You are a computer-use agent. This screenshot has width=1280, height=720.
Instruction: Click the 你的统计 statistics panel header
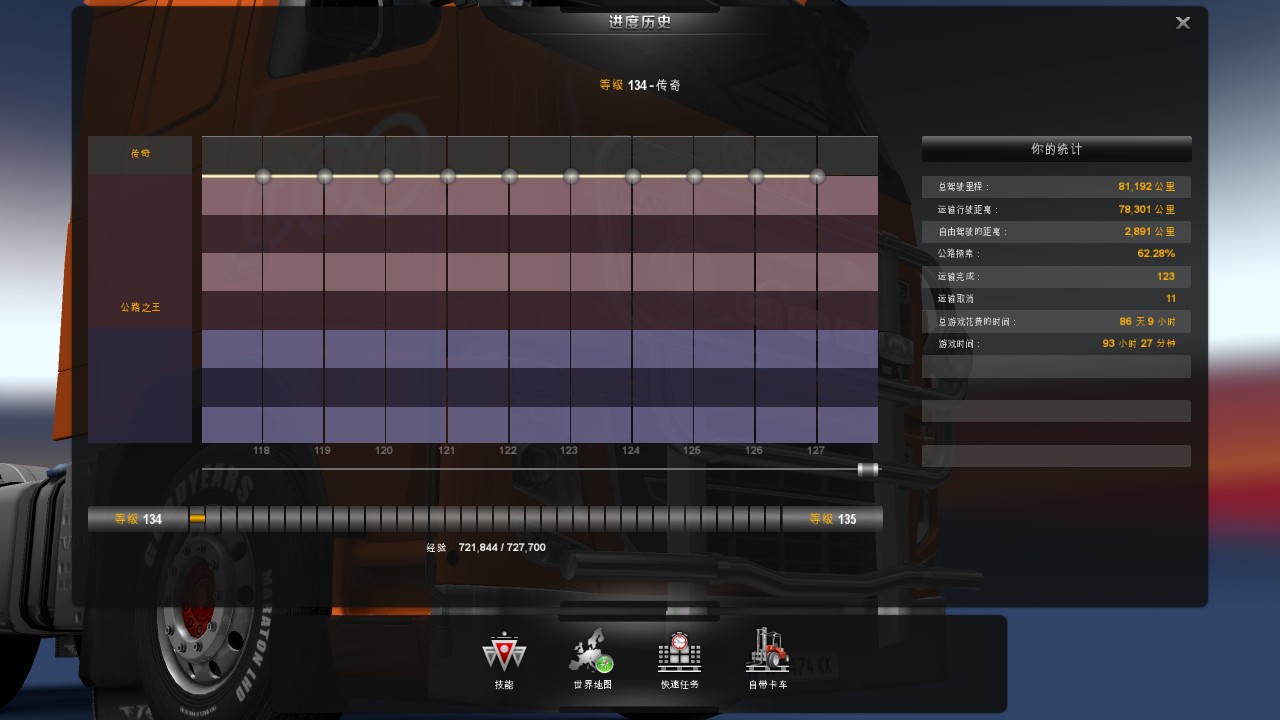[x=1056, y=149]
